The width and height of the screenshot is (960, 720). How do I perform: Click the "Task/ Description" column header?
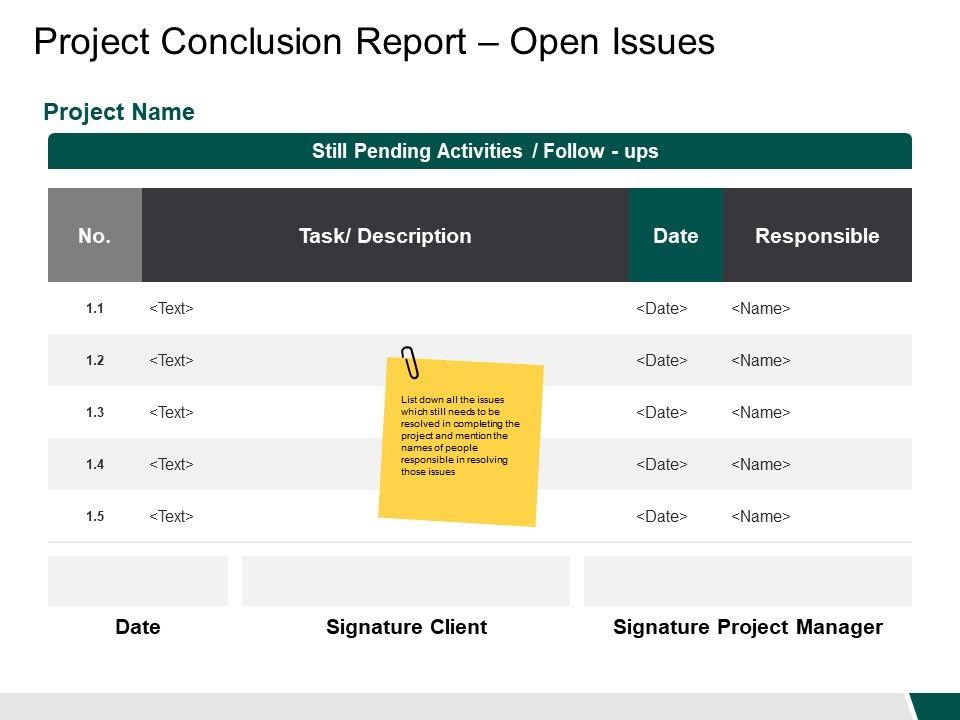(x=385, y=236)
